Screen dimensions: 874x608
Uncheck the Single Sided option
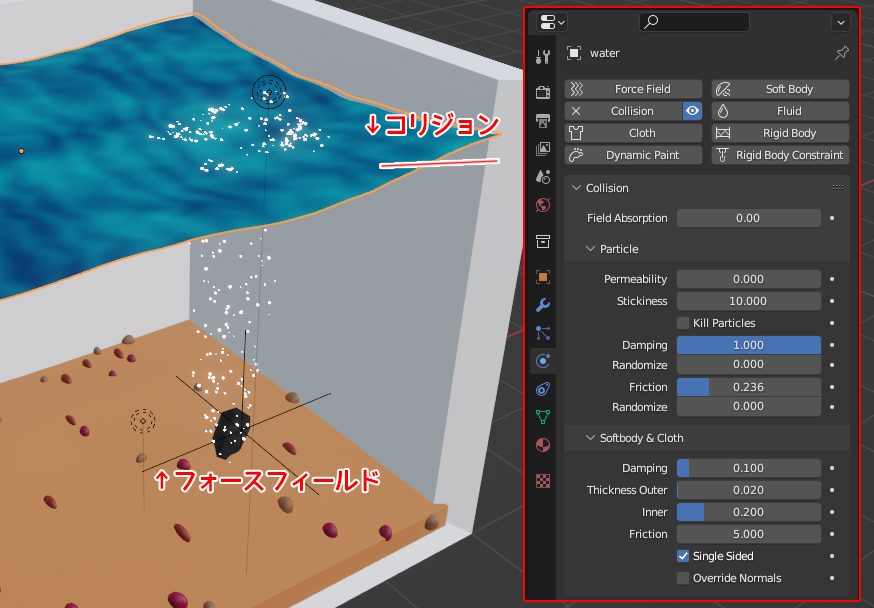(x=683, y=556)
